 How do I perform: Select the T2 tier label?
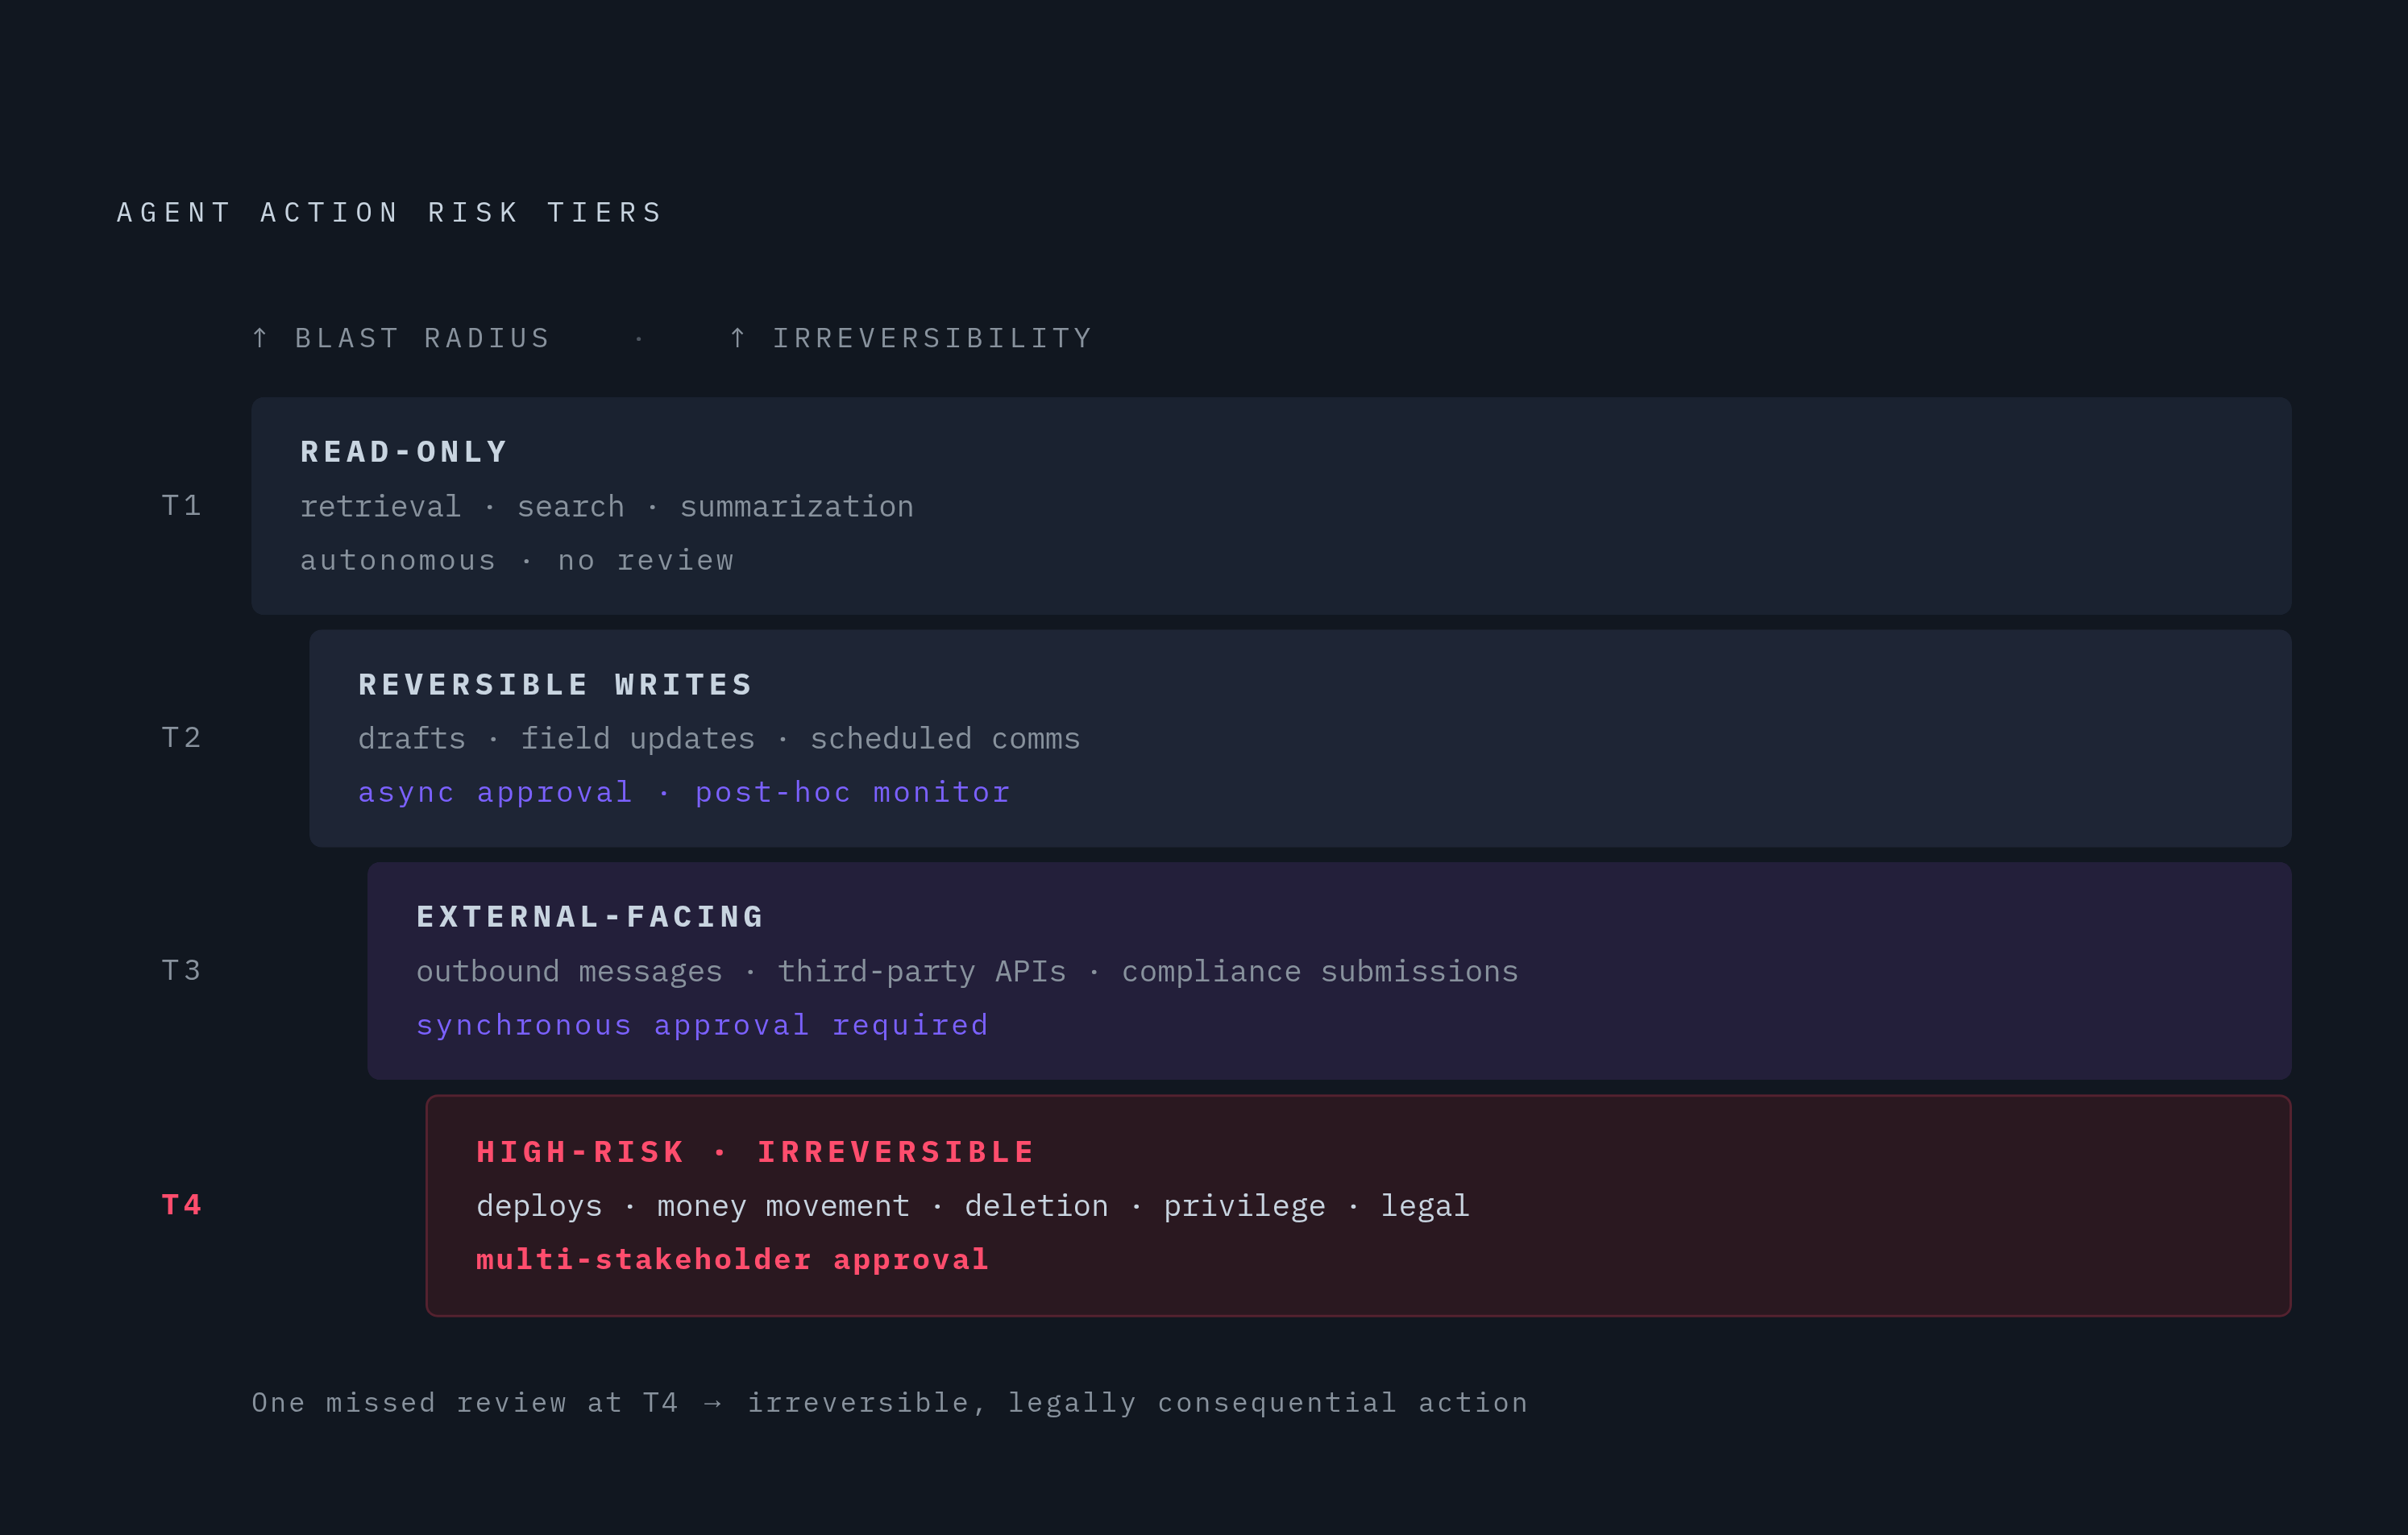pyautogui.click(x=182, y=738)
